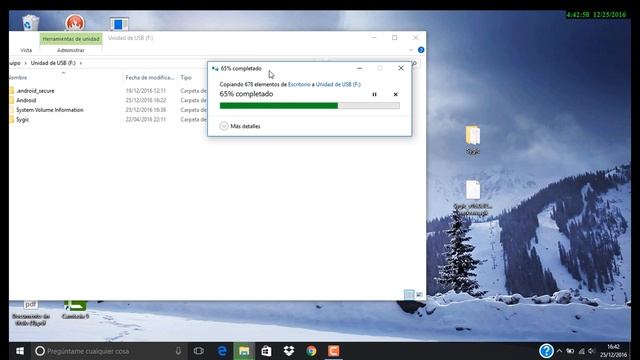Minimize the copy progress dialog
This screenshot has height=360, width=640.
pyautogui.click(x=360, y=68)
